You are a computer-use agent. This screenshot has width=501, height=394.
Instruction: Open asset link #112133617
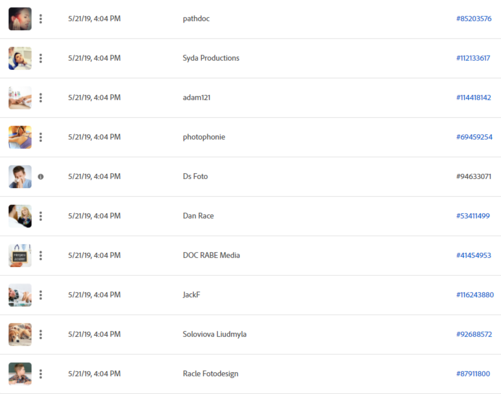pos(473,58)
